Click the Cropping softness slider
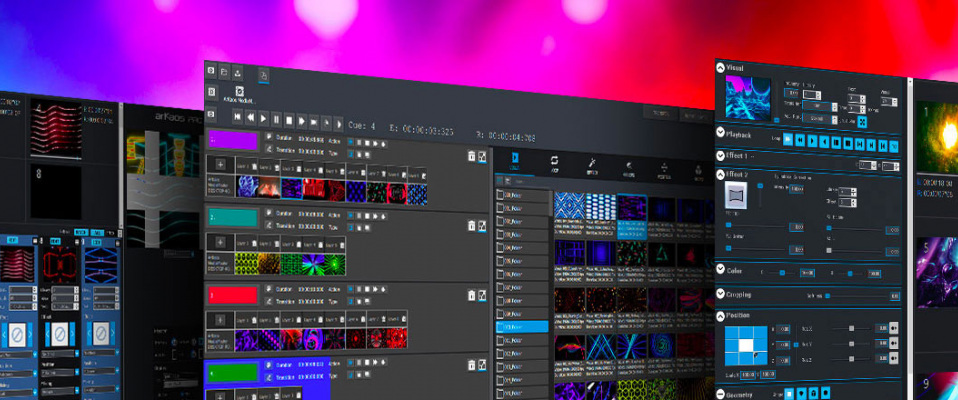Image resolution: width=958 pixels, height=400 pixels. coord(855,296)
